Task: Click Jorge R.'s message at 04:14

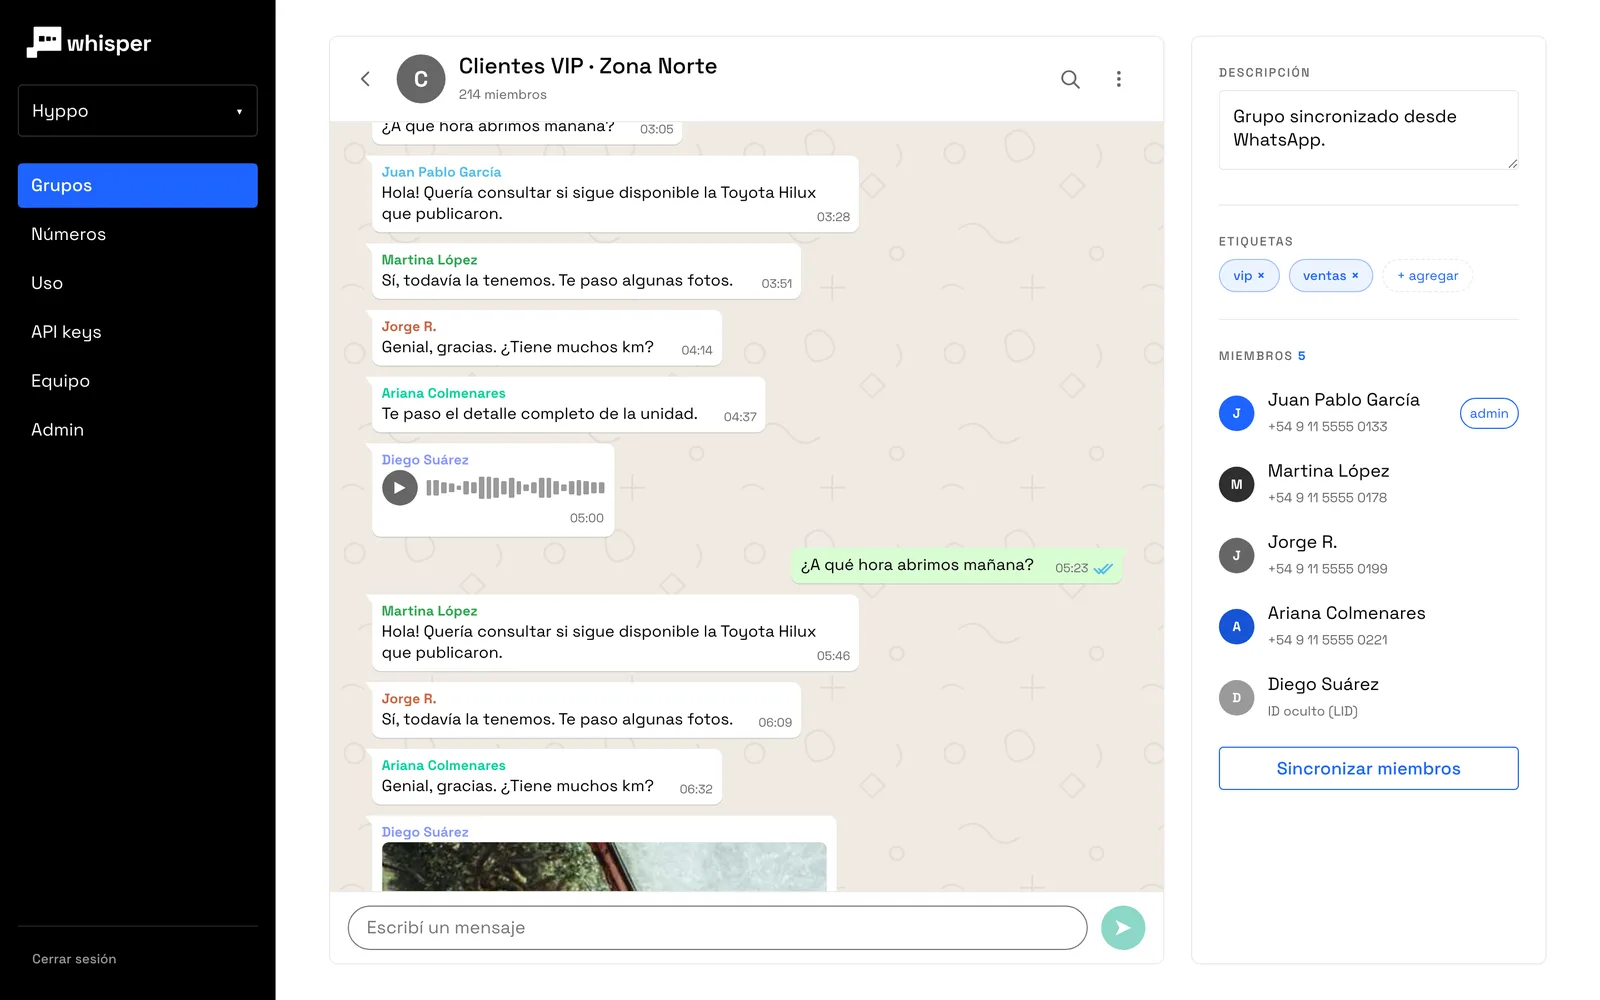Action: tap(546, 339)
